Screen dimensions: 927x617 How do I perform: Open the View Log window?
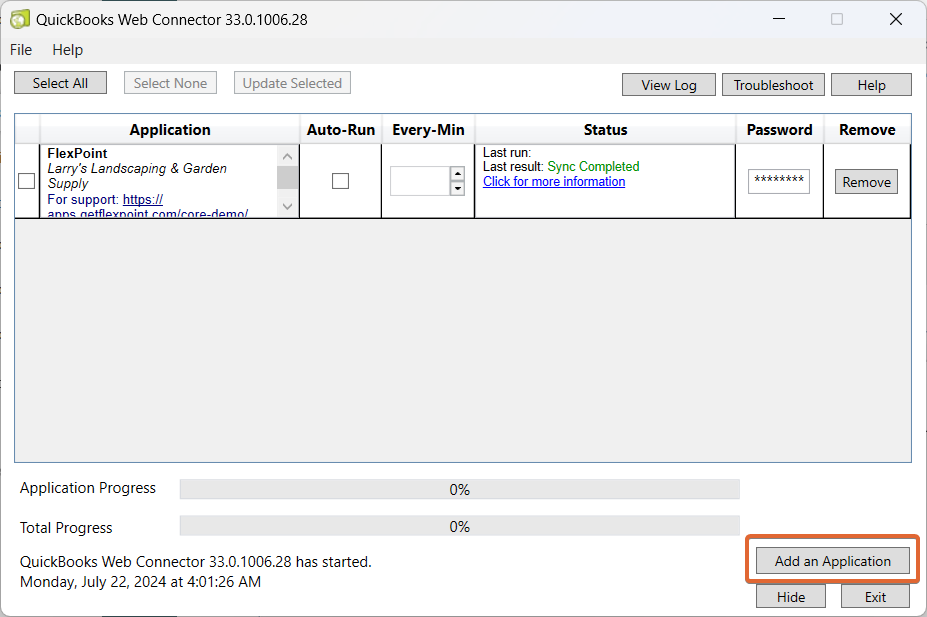[668, 84]
